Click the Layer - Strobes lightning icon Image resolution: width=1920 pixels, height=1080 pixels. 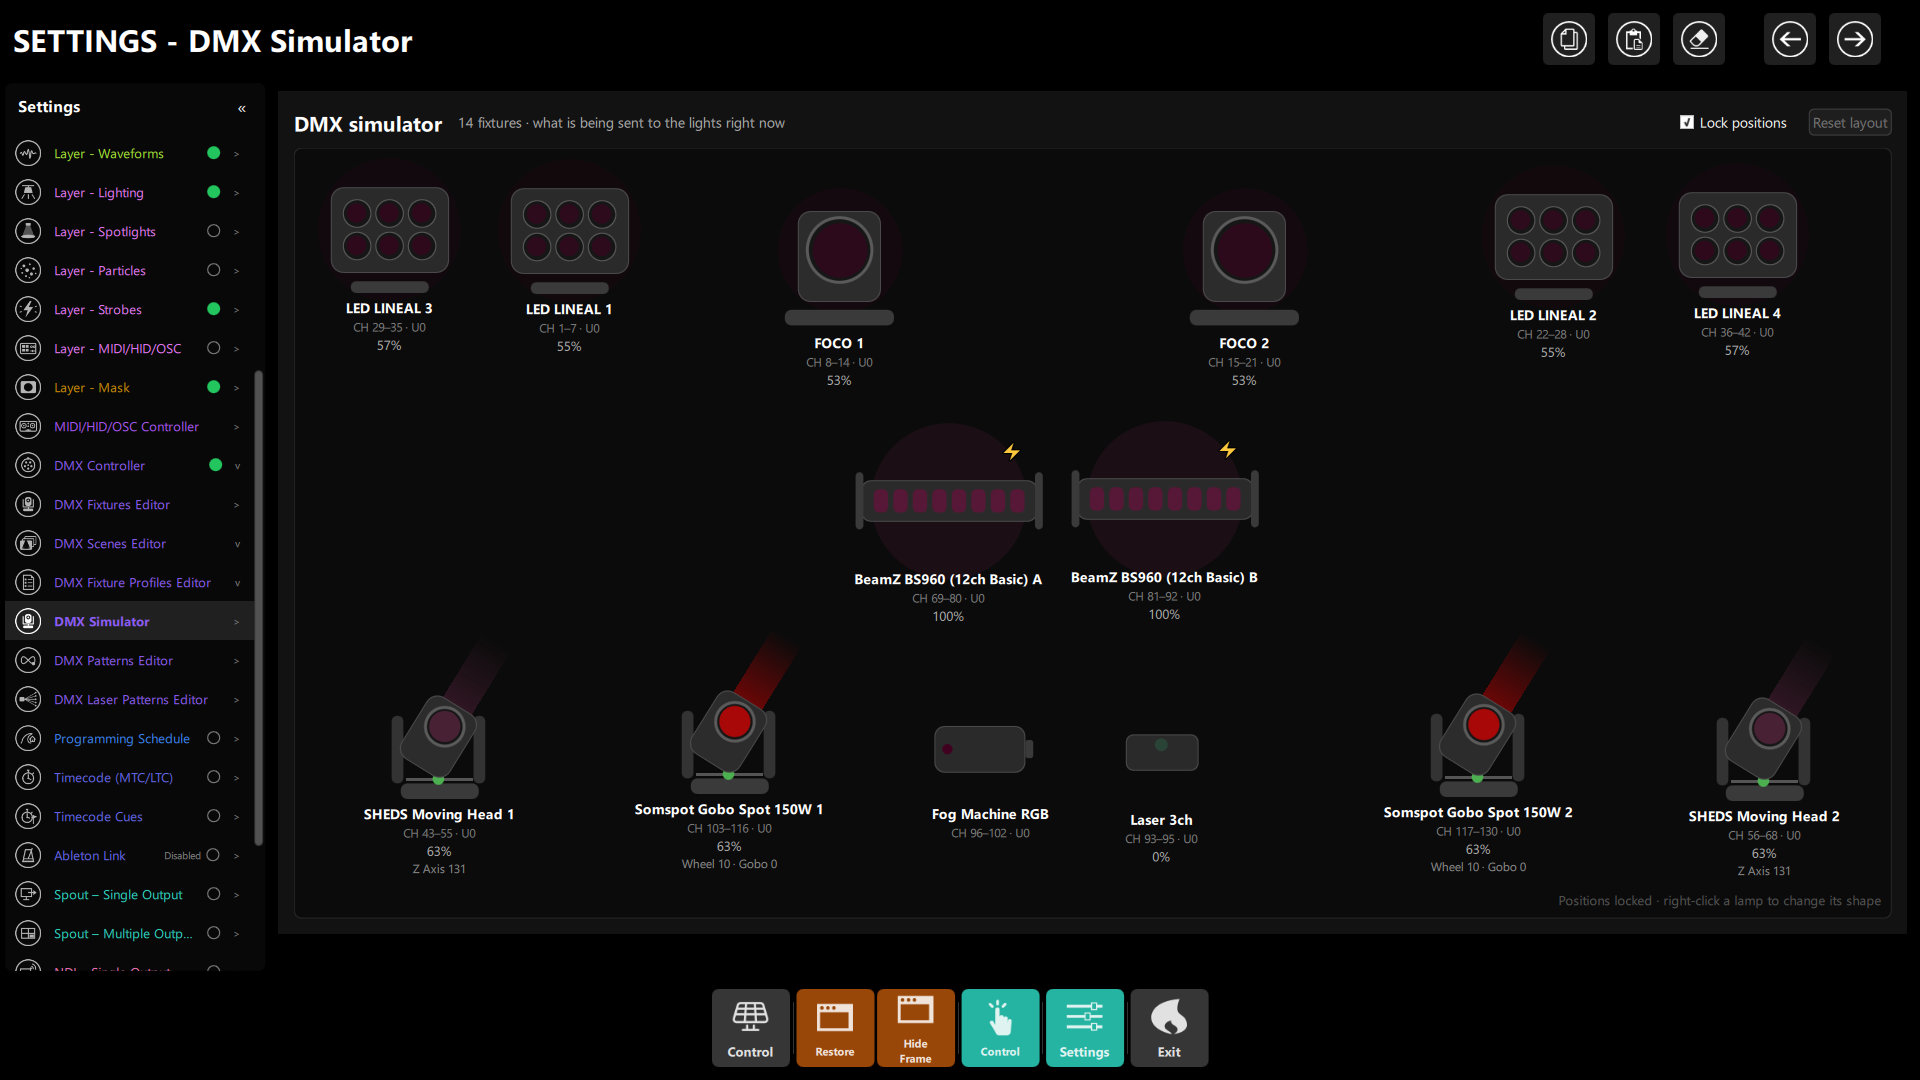click(x=28, y=309)
